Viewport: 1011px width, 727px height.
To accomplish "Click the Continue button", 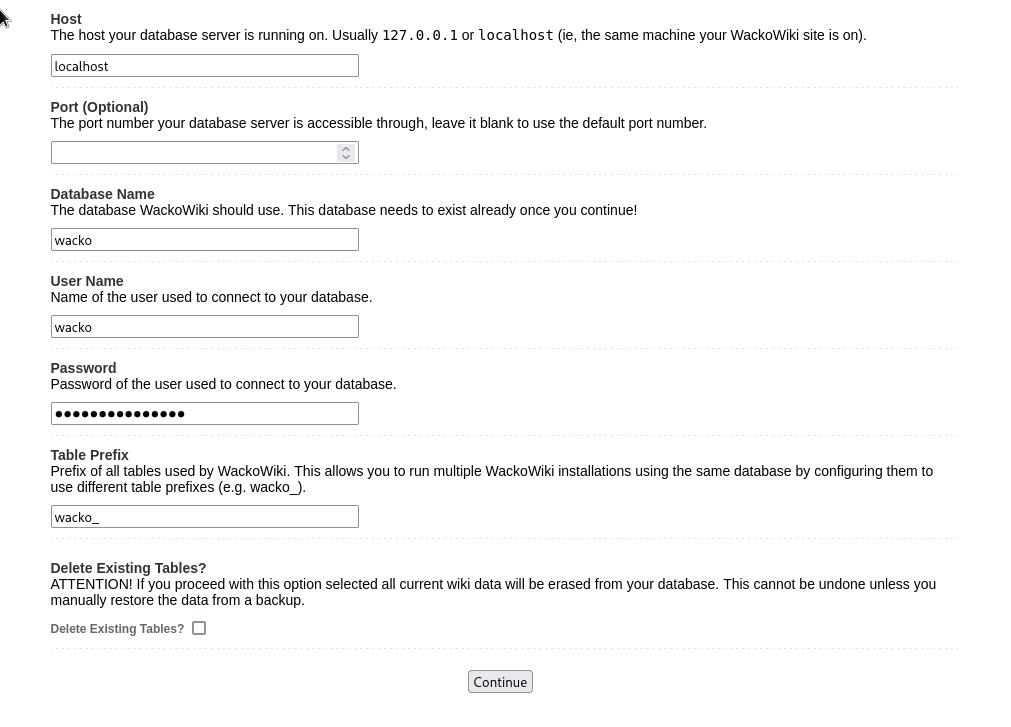I will click(x=500, y=682).
